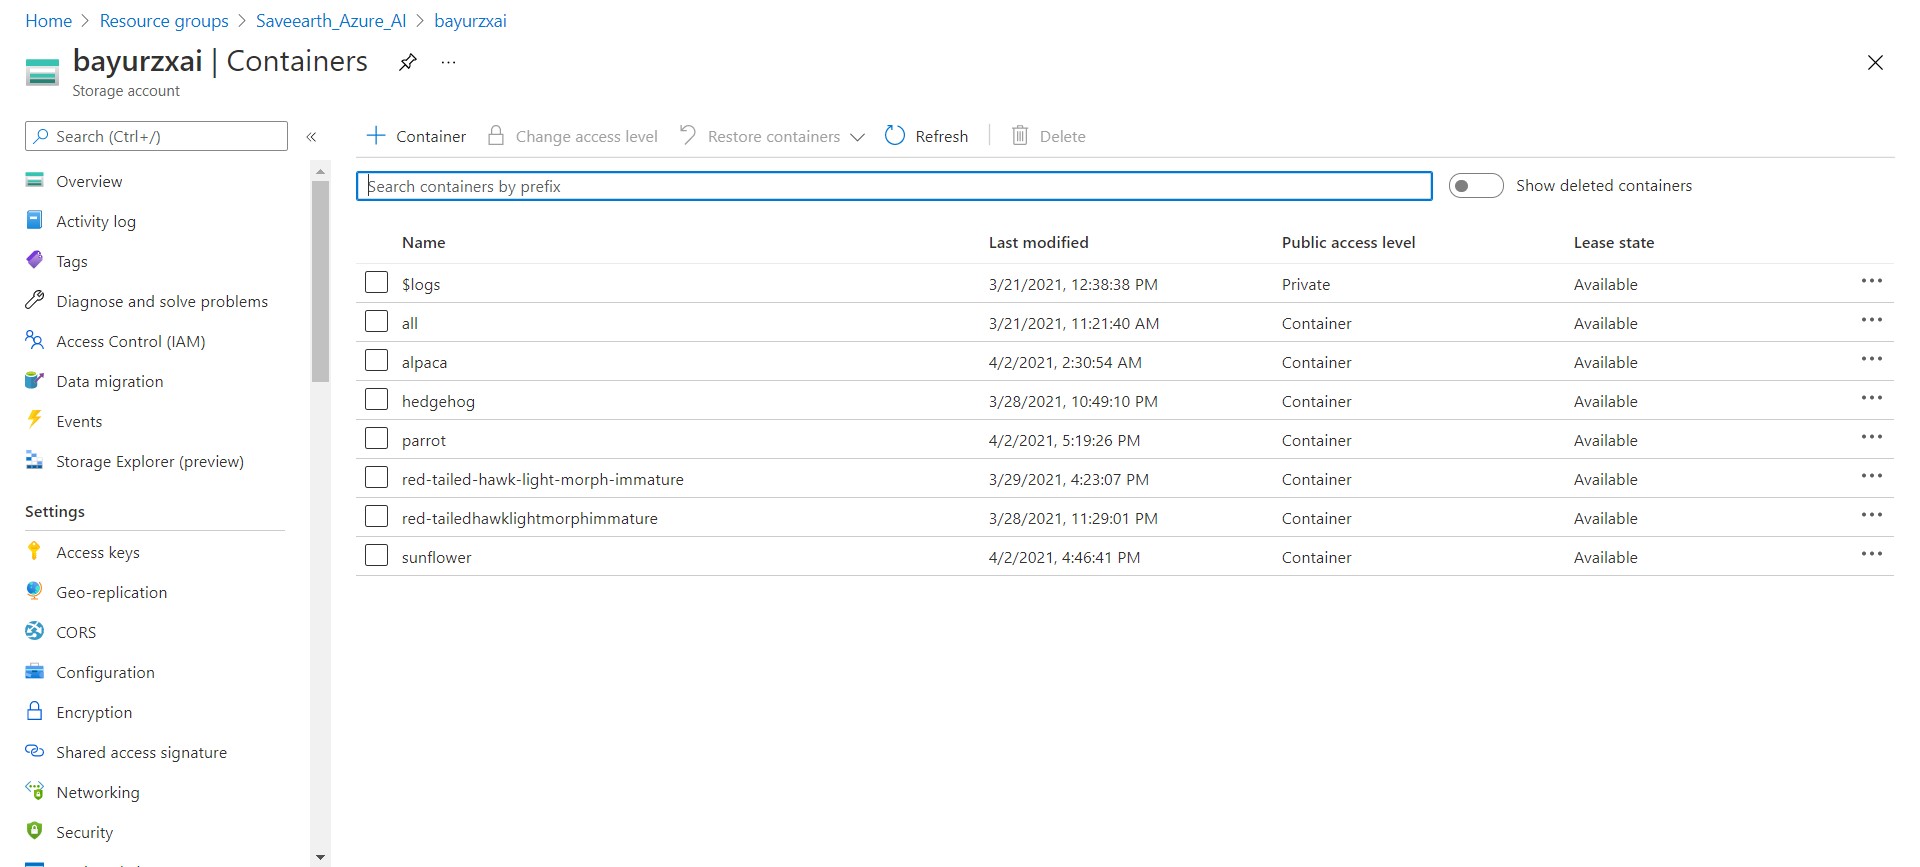The height and width of the screenshot is (867, 1920).
Task: Click the Public access level column header
Action: pos(1348,242)
